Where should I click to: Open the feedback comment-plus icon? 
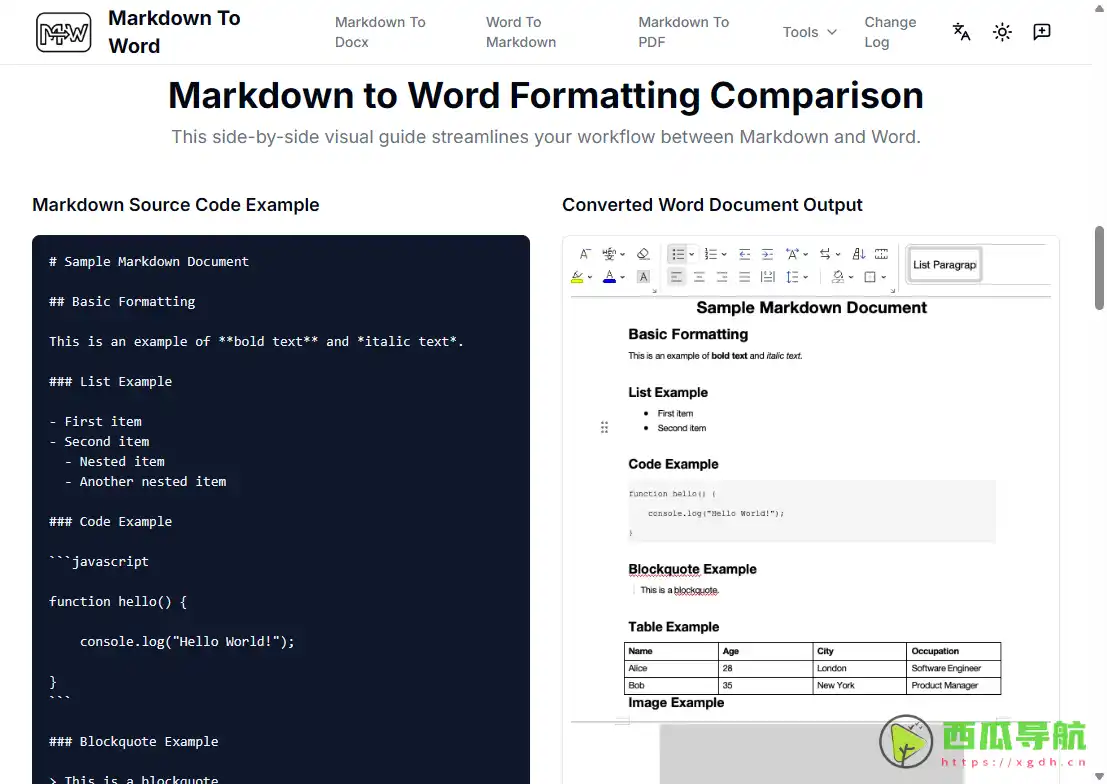(x=1041, y=32)
